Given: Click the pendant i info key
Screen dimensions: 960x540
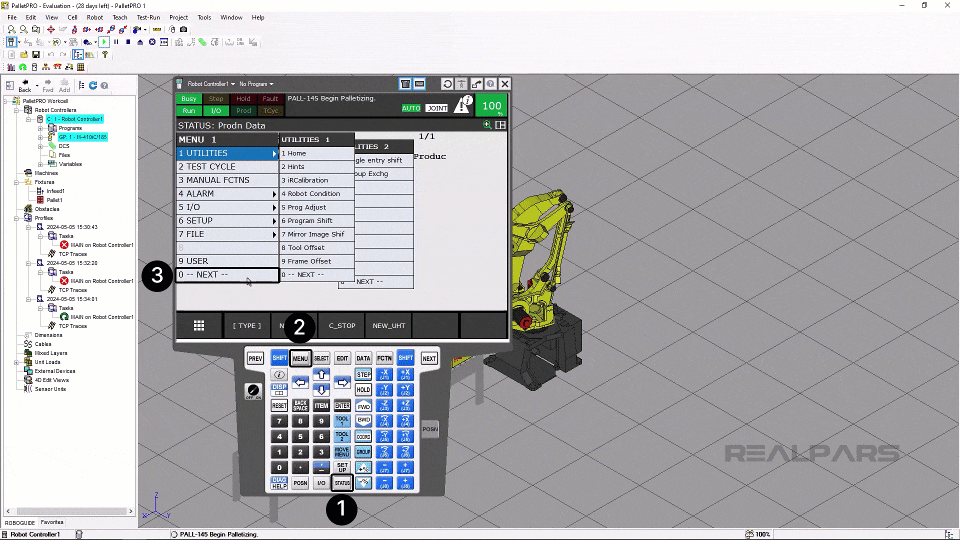Looking at the screenshot, I should pyautogui.click(x=279, y=375).
